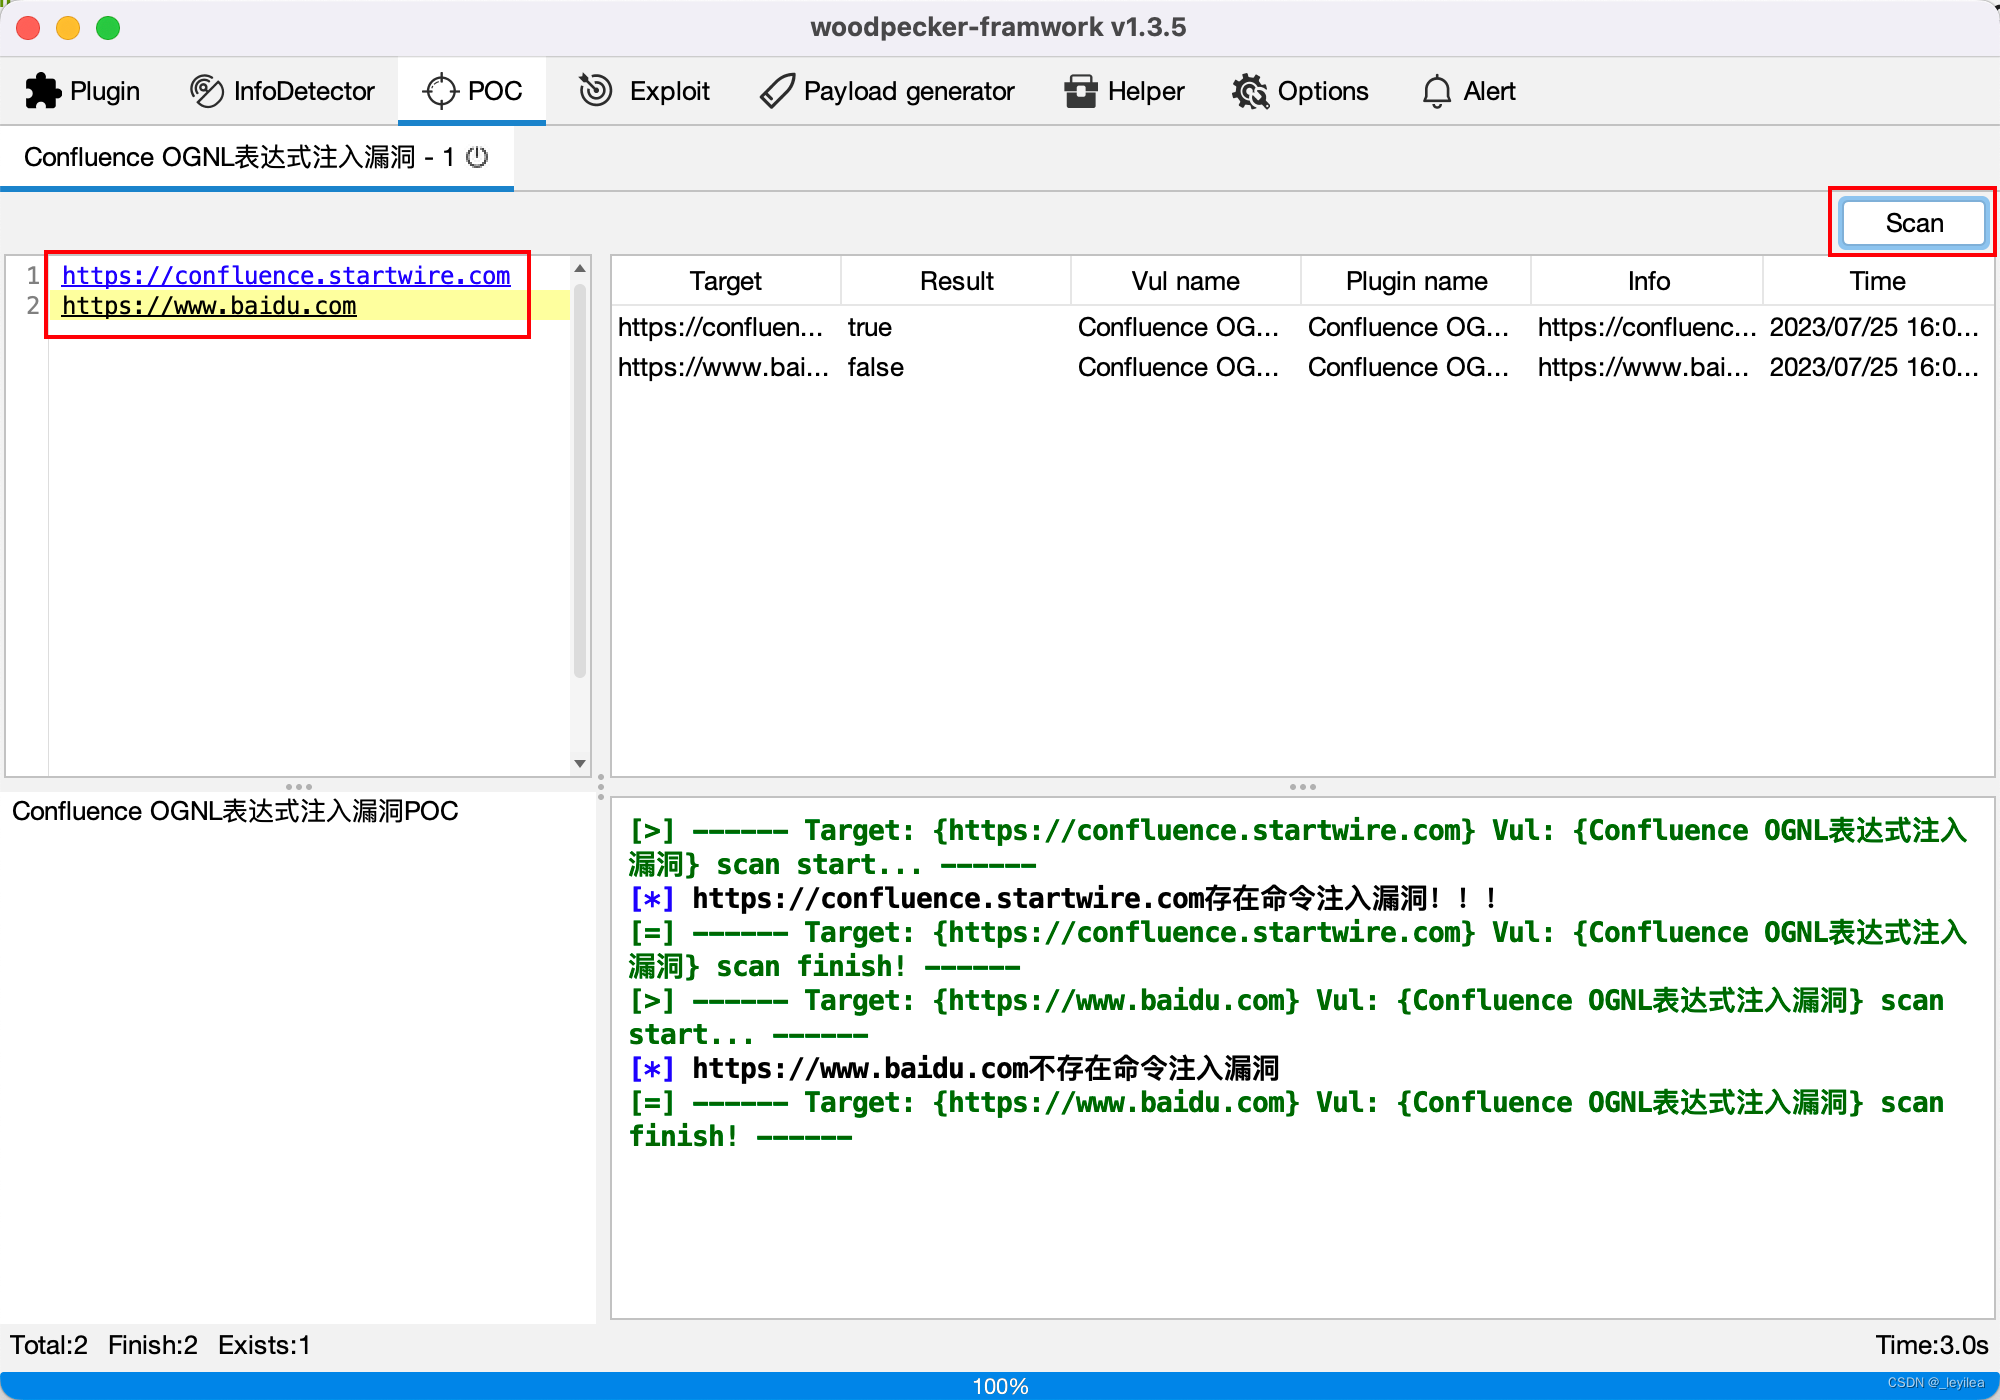2000x1400 pixels.
Task: Open the Alert bell icon
Action: pyautogui.click(x=1437, y=90)
